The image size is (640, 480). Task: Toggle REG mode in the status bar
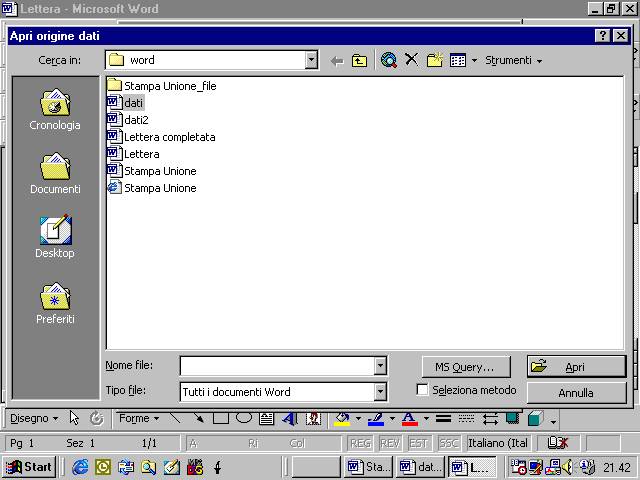coord(360,443)
